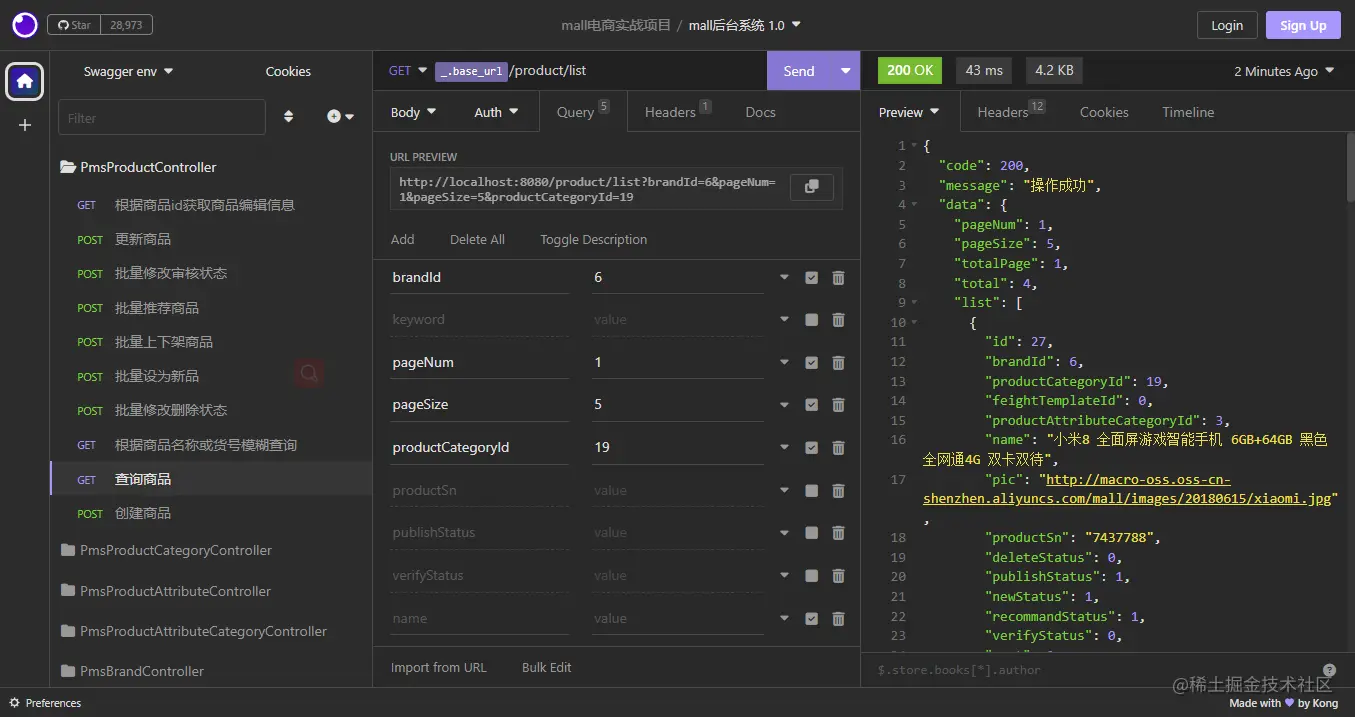Delete the productSn parameter row

[838, 491]
